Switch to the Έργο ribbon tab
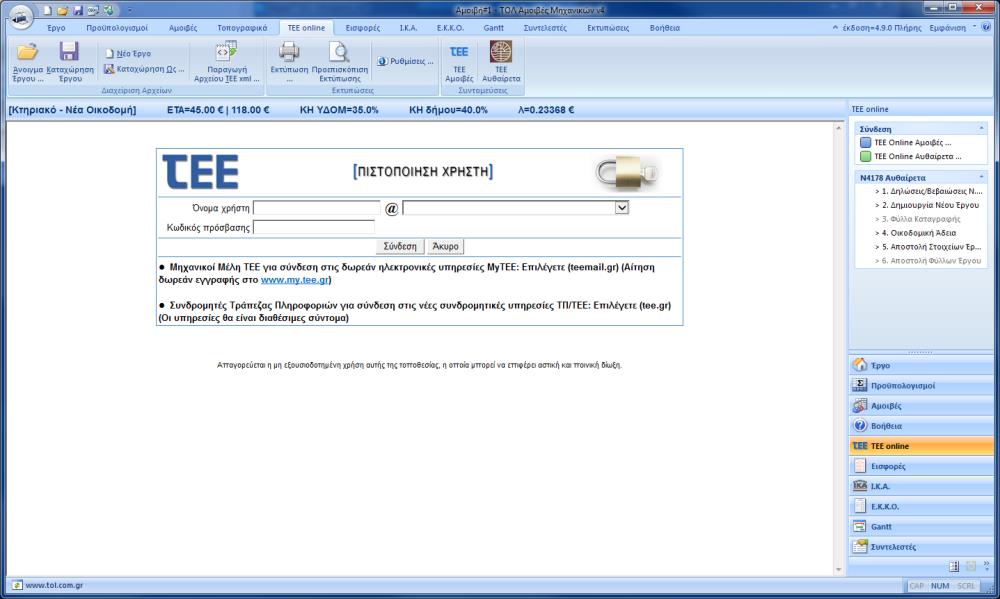The image size is (1000, 599). point(56,28)
